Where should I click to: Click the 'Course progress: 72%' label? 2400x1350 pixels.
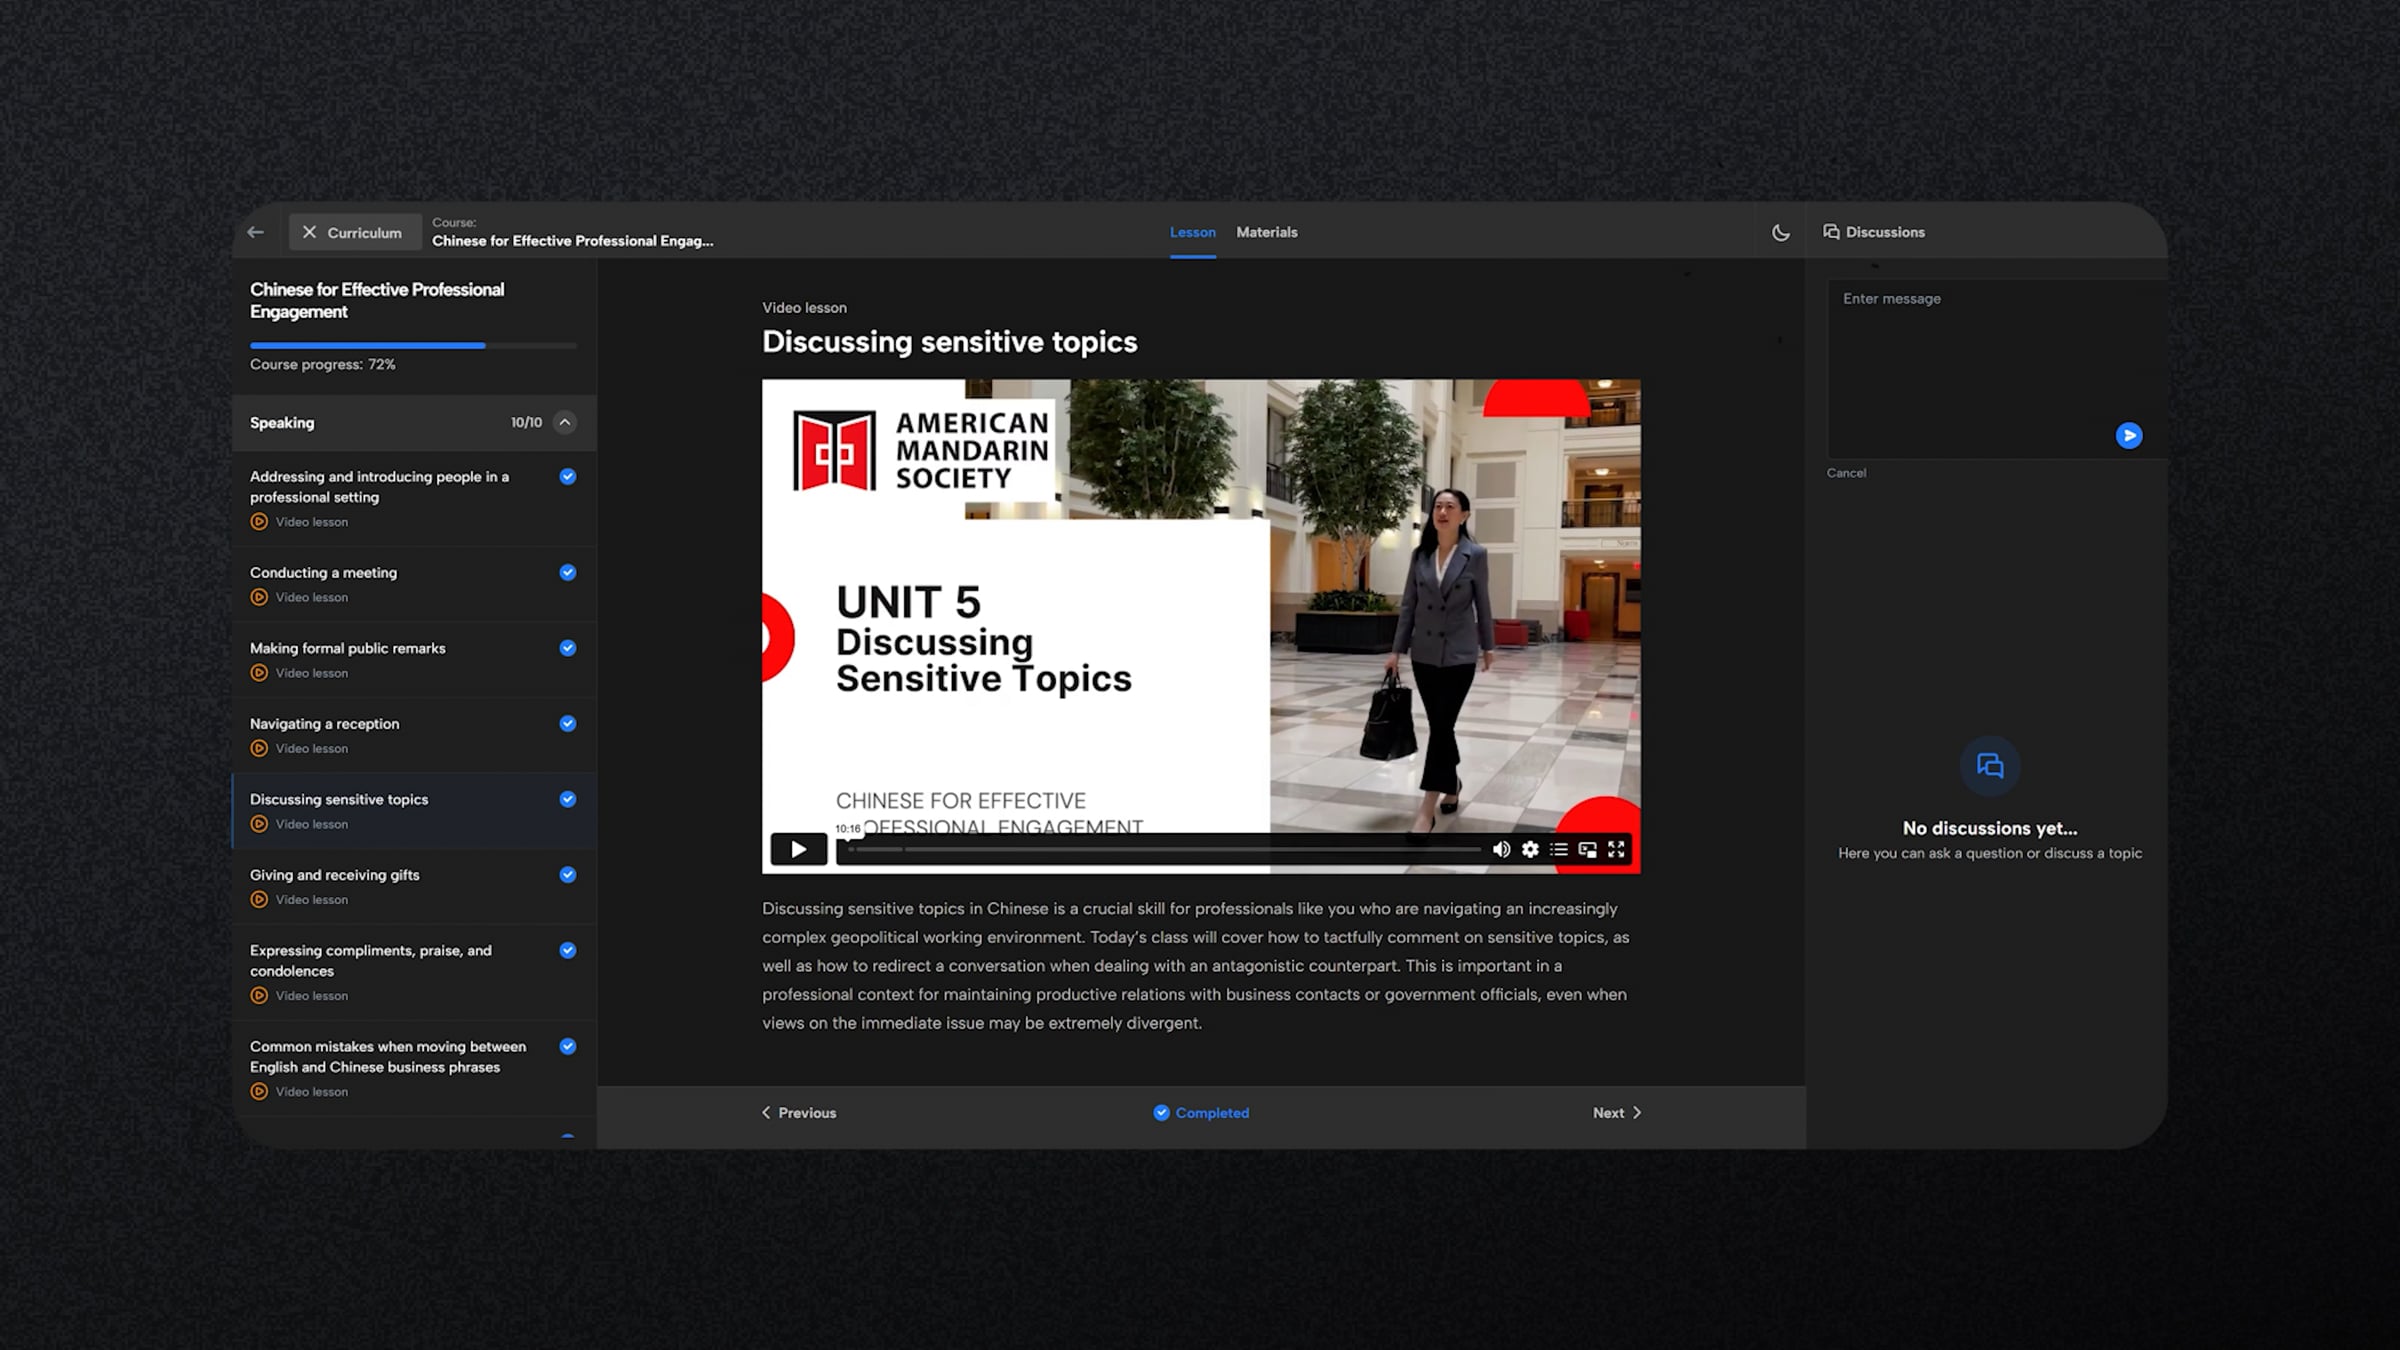tap(323, 364)
